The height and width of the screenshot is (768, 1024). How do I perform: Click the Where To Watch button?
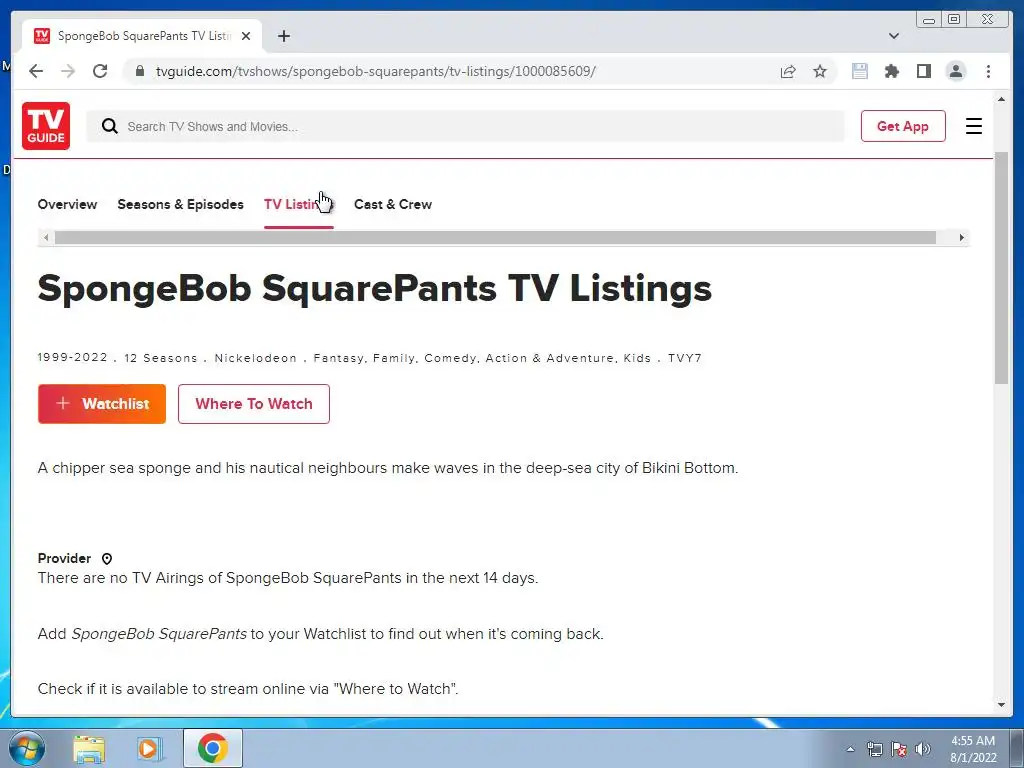253,404
